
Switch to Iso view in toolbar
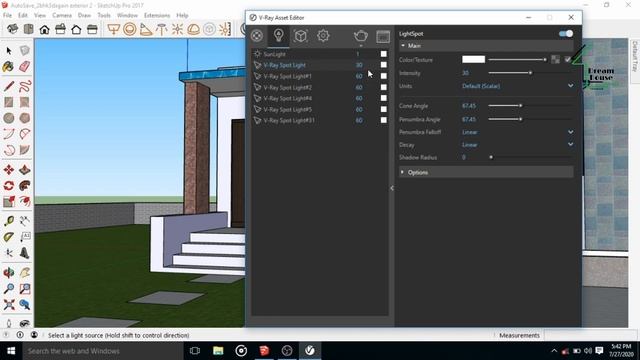click(12, 29)
